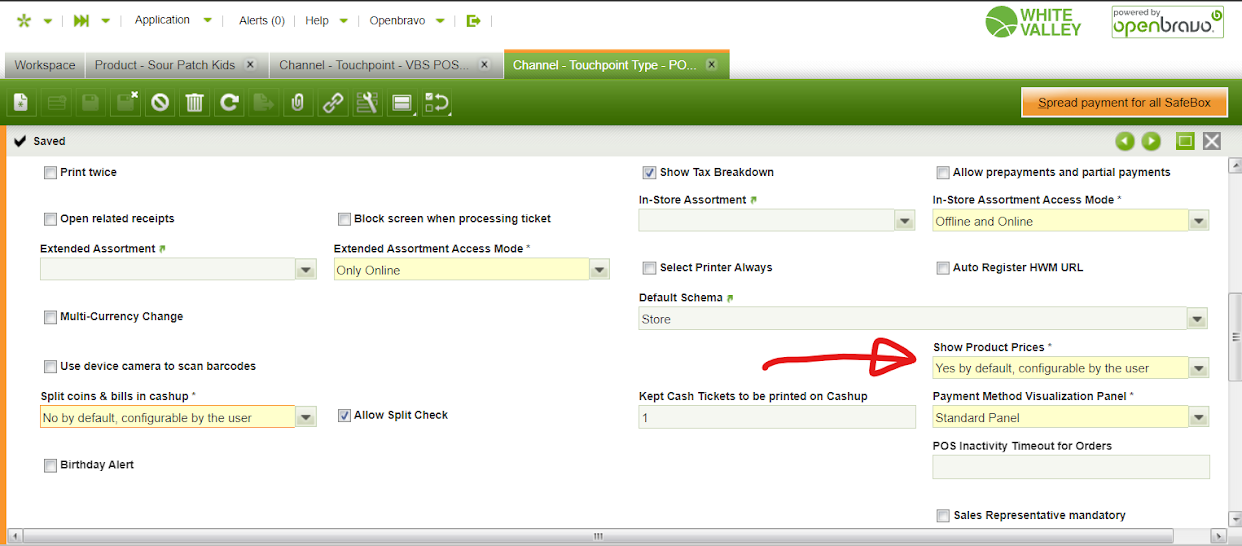Create a new record in form
The image size is (1242, 546).
point(22,102)
